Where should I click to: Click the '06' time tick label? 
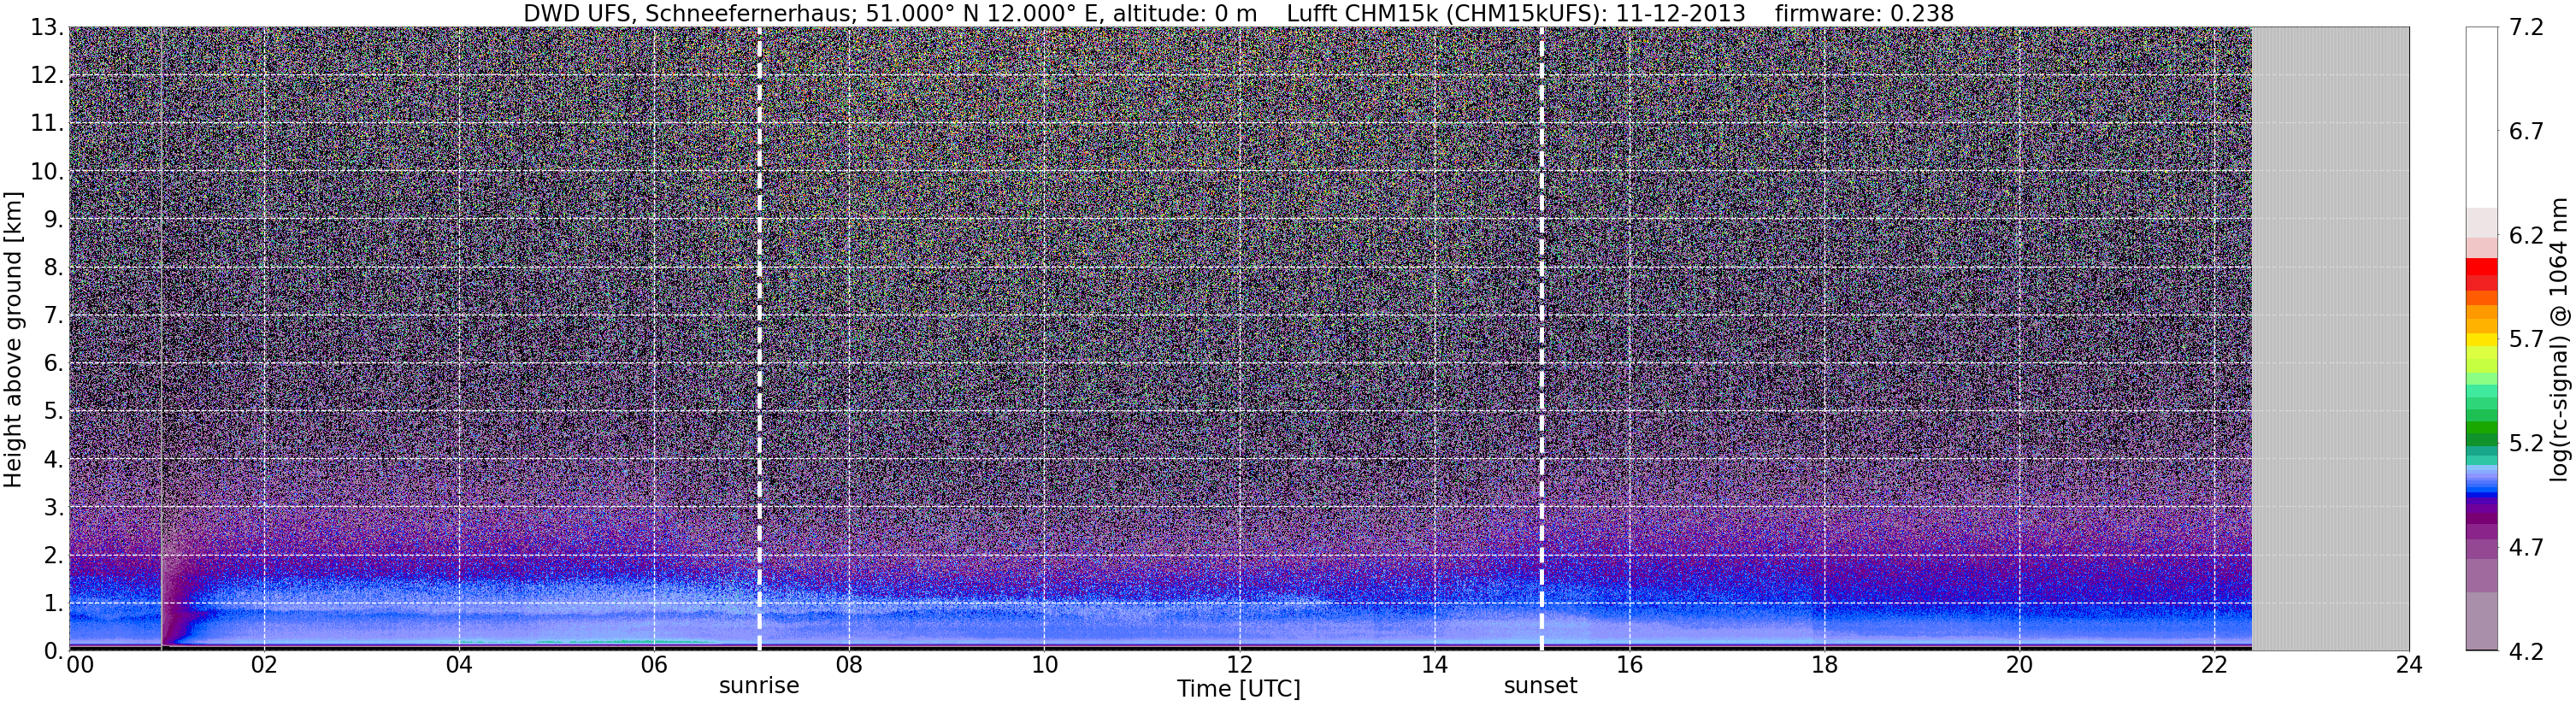pyautogui.click(x=654, y=666)
